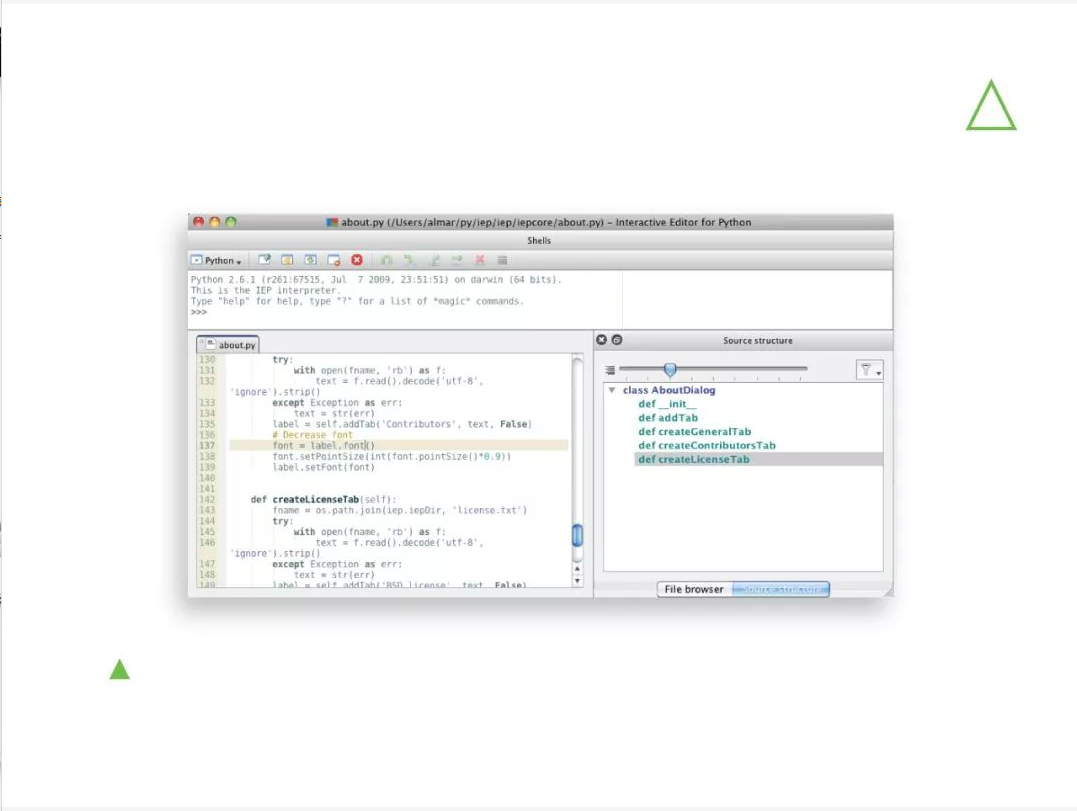
Task: Select the about.py editor tab
Action: [228, 345]
